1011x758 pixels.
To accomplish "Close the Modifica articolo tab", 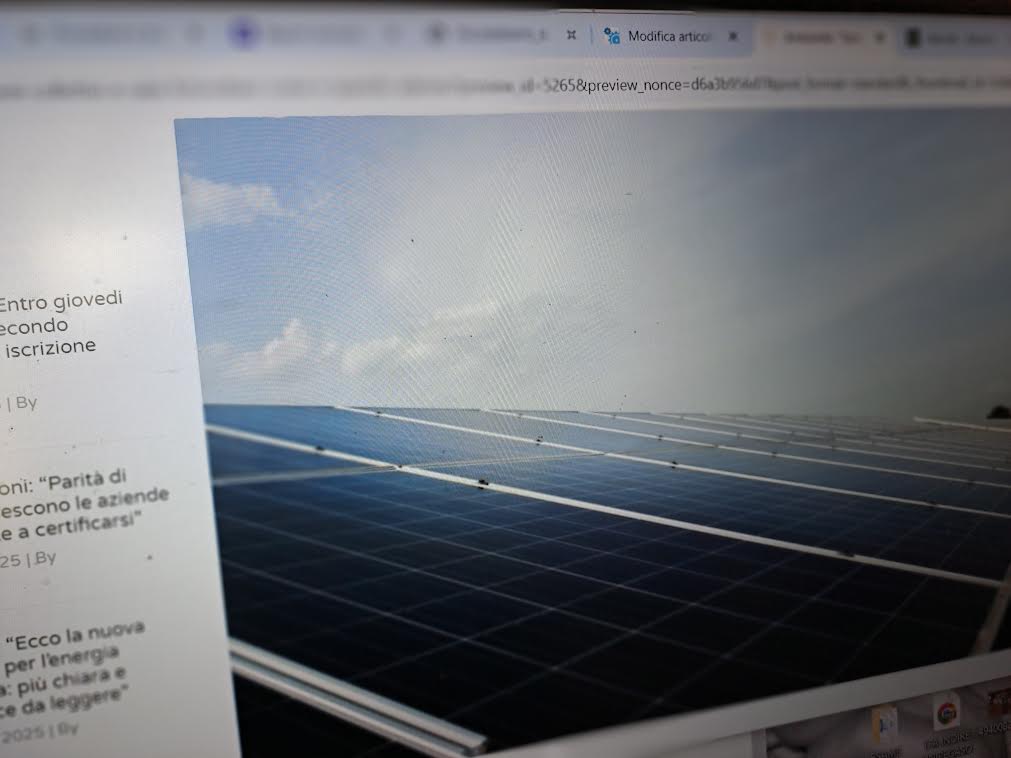I will [x=733, y=36].
